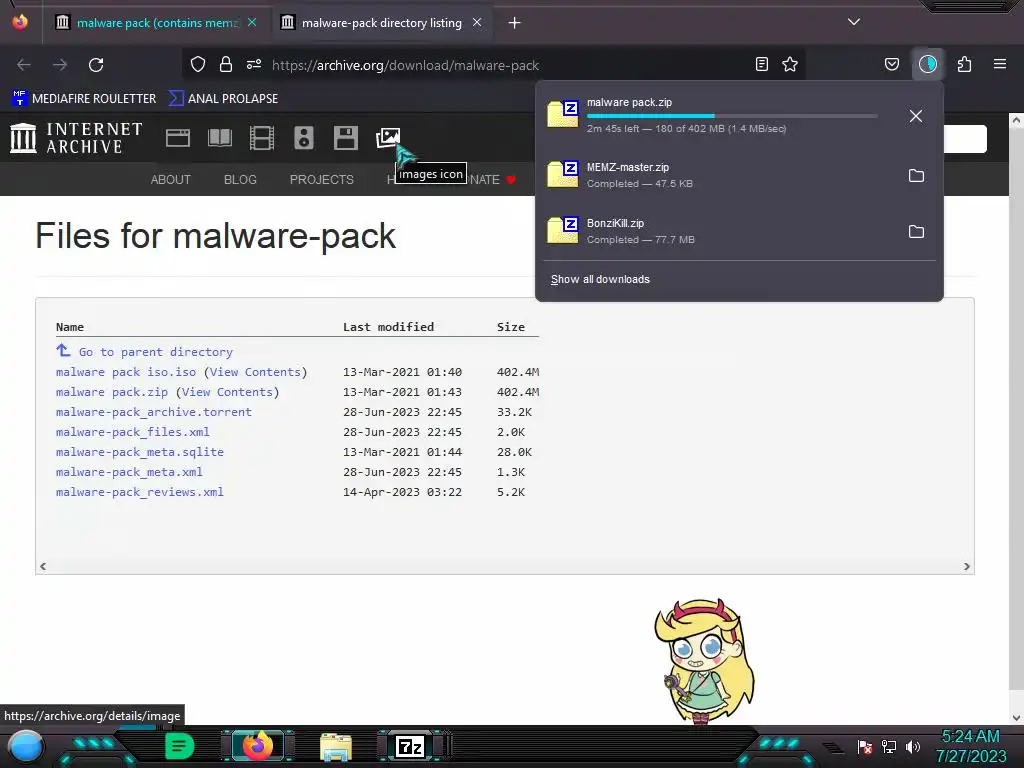Close the malware-pack directory listing tab
Image resolution: width=1024 pixels, height=768 pixels.
(477, 22)
